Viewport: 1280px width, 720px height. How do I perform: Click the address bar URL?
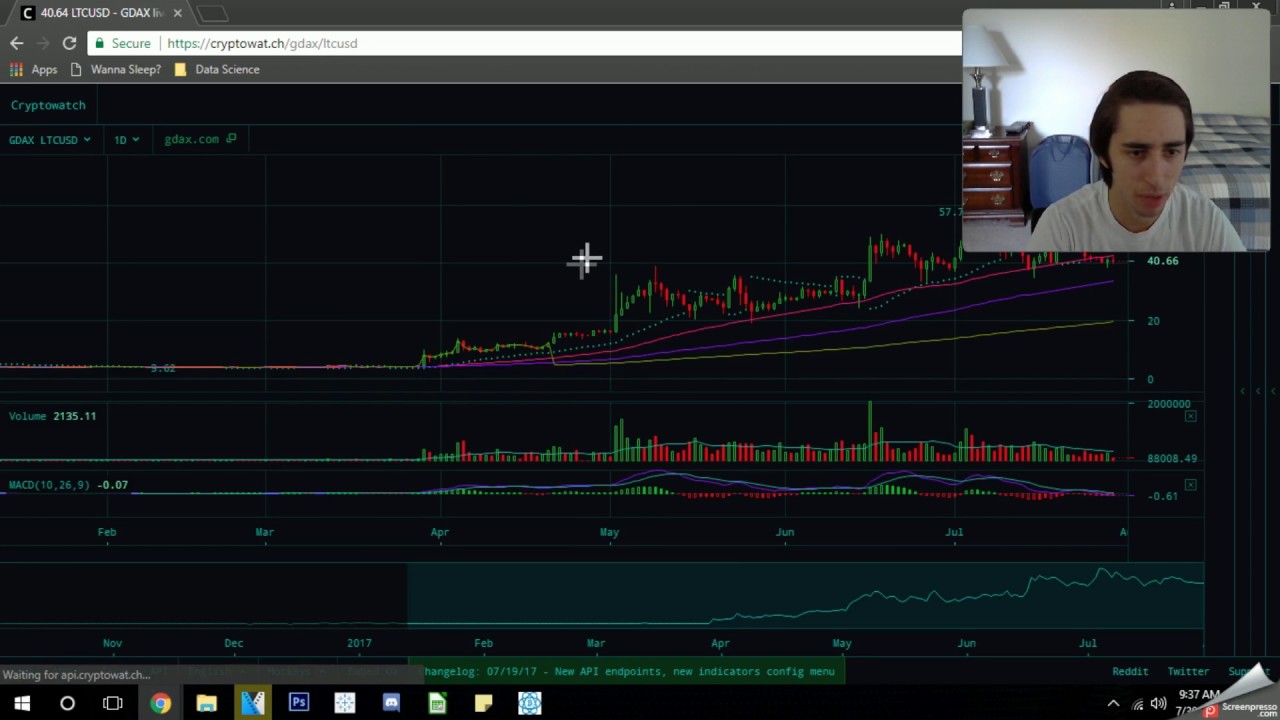(x=262, y=43)
